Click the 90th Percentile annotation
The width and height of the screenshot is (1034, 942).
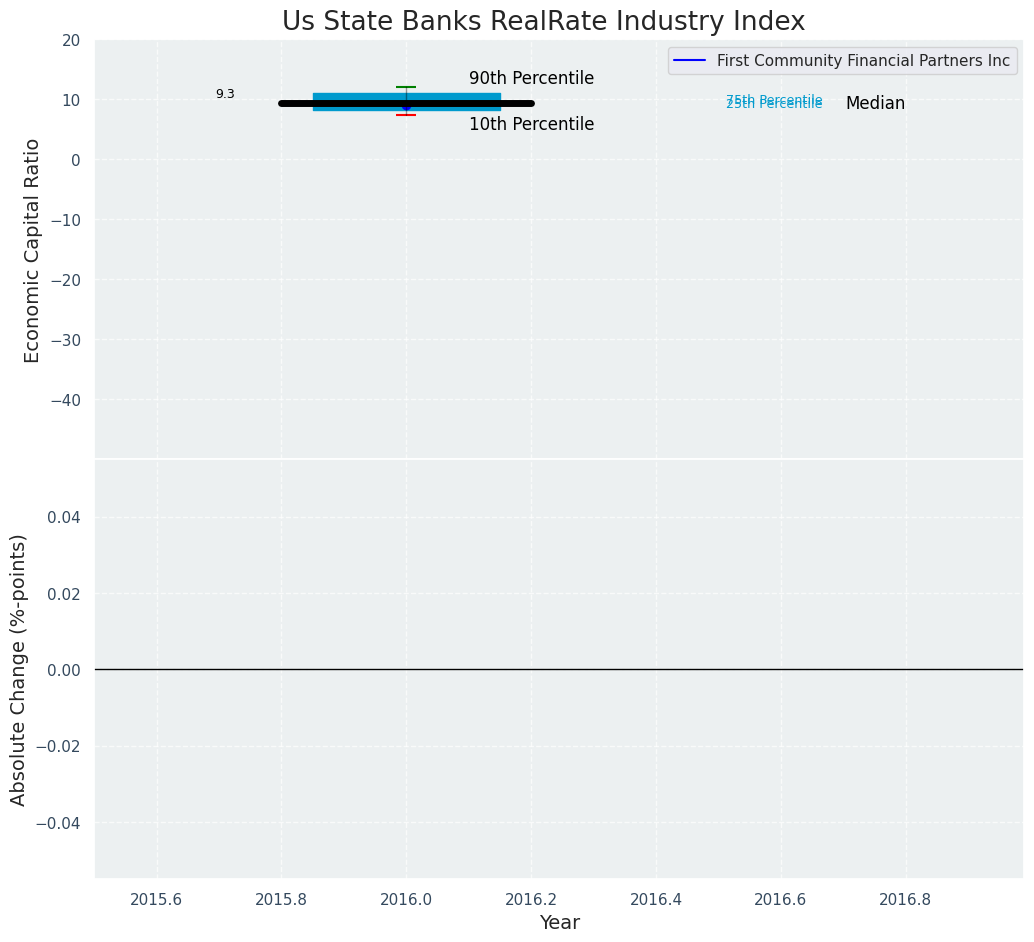531,79
